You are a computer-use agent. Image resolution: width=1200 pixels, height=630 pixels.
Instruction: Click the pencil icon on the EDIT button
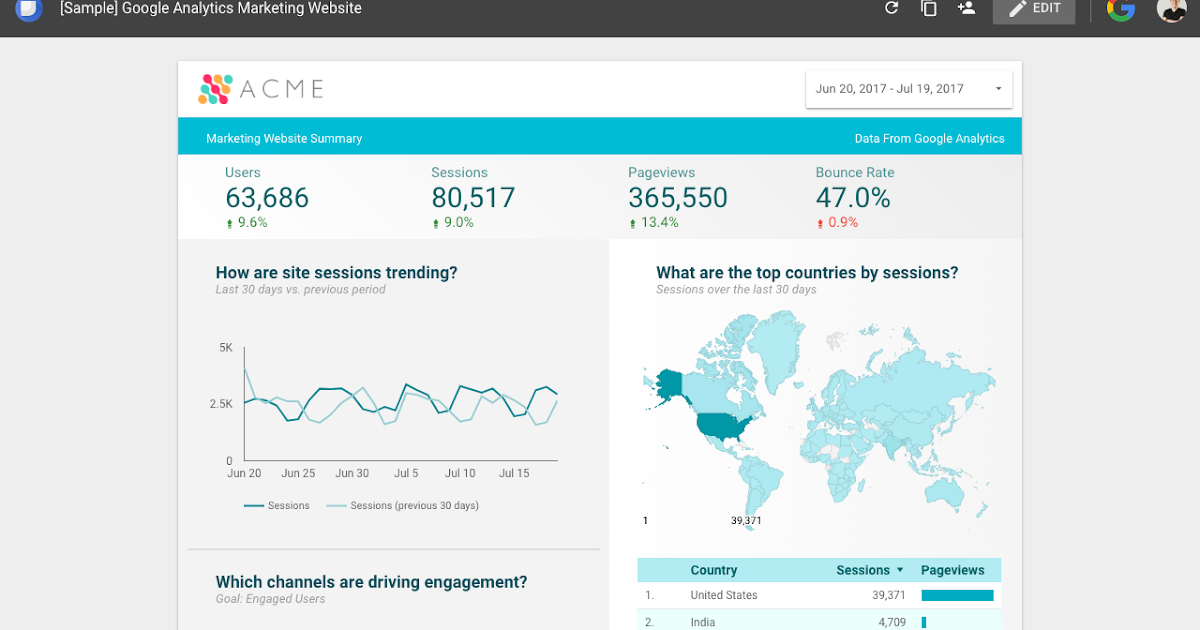point(1016,8)
